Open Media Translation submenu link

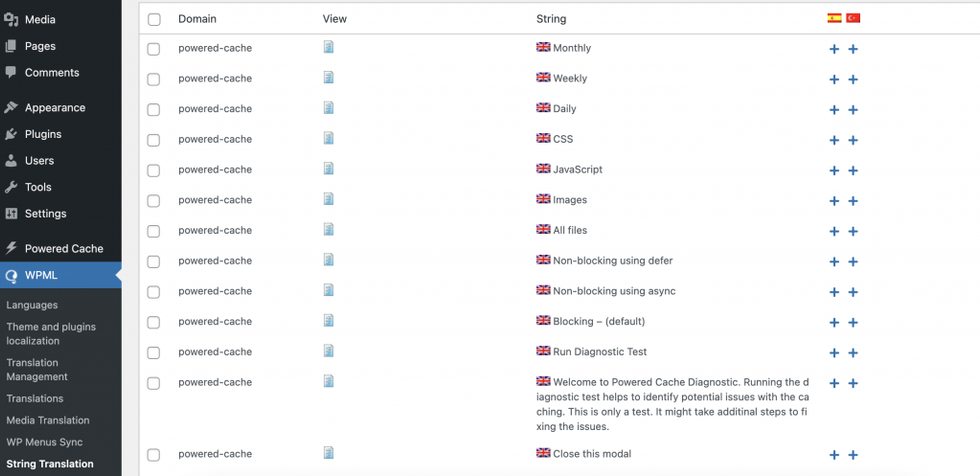pyautogui.click(x=48, y=420)
